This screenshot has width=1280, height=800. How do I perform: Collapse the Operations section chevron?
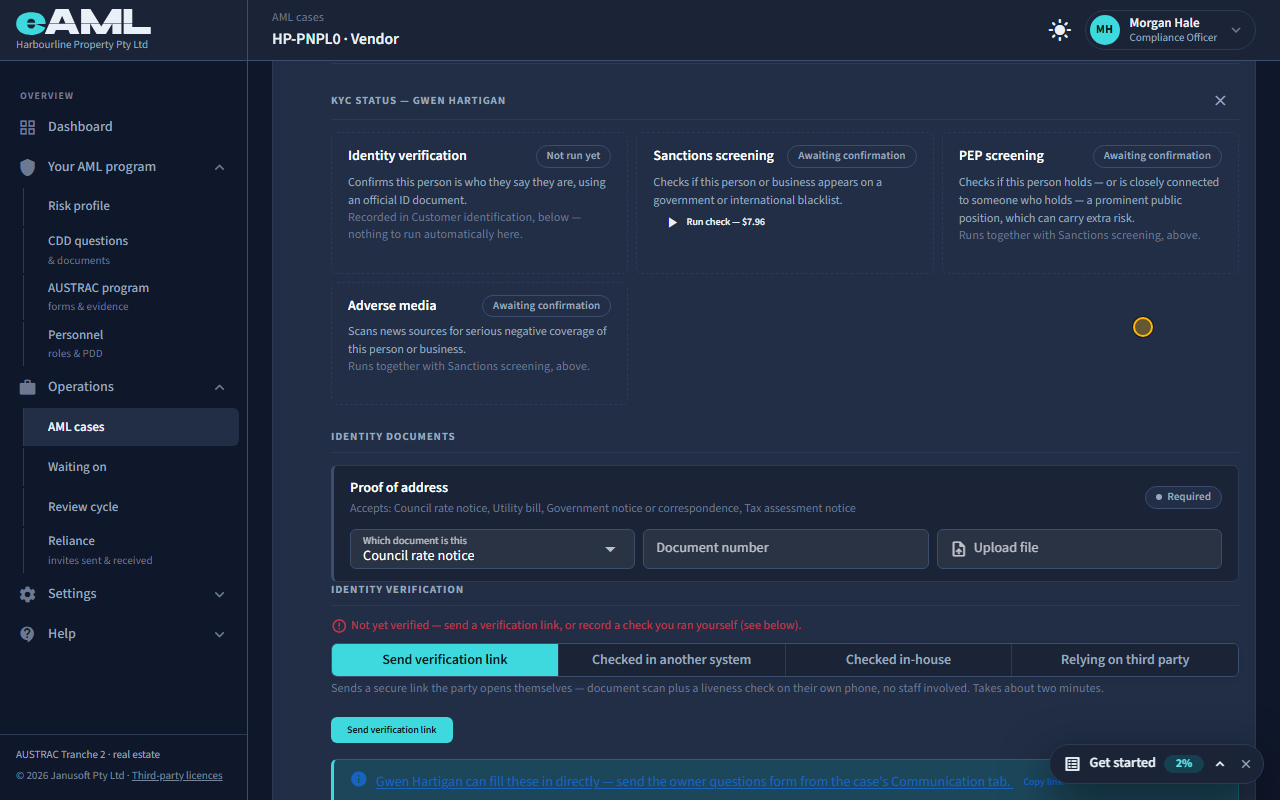(220, 387)
